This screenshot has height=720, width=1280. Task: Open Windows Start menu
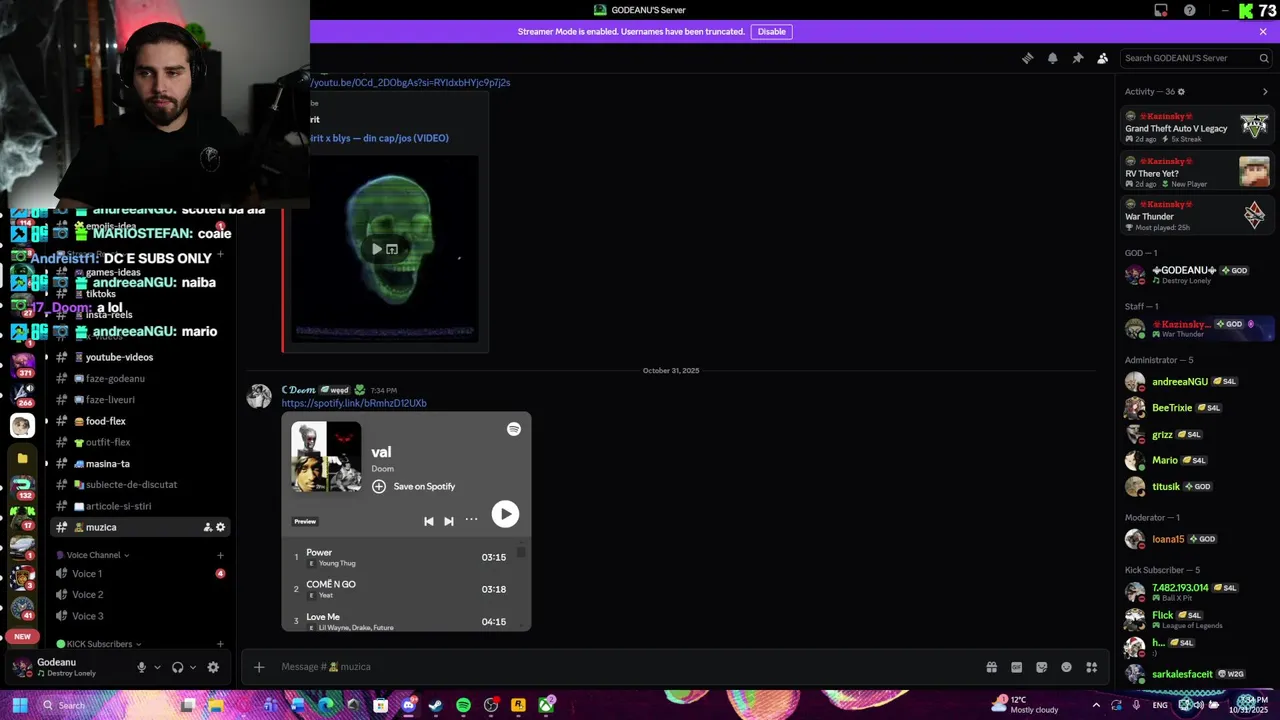coord(19,705)
